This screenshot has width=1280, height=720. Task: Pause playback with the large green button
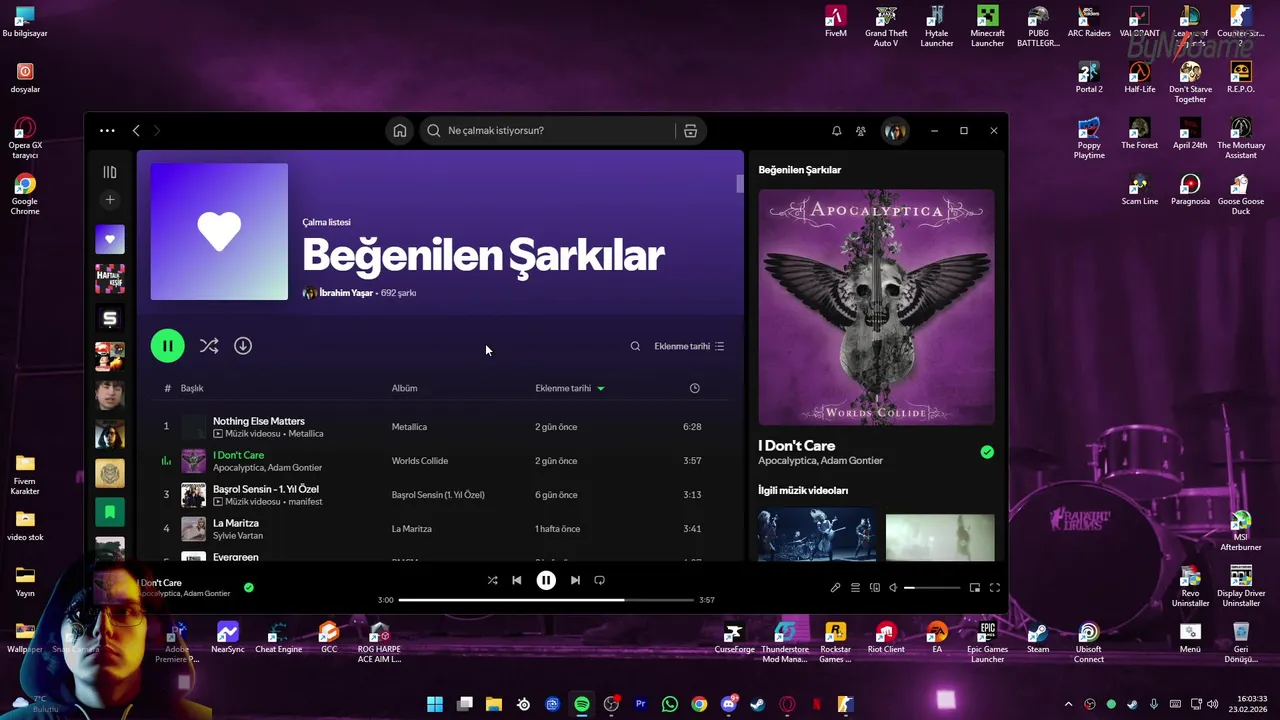pyautogui.click(x=168, y=346)
